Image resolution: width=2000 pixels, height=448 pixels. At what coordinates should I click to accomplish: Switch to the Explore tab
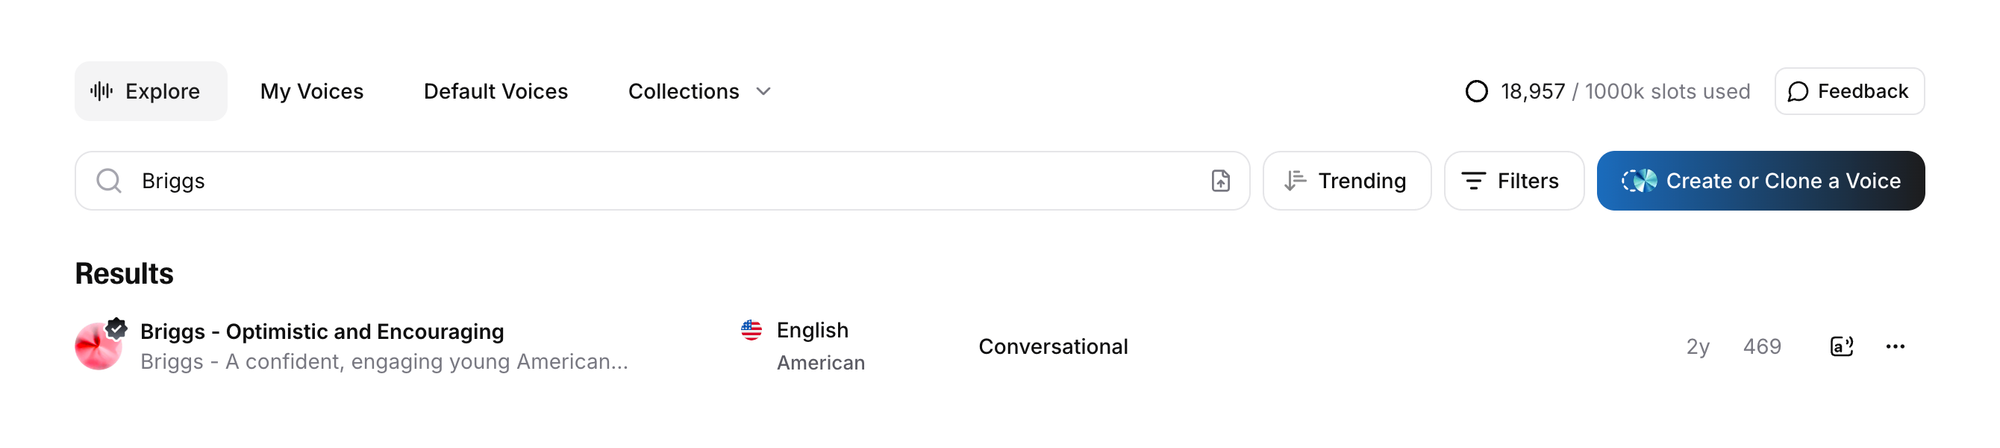coord(150,91)
